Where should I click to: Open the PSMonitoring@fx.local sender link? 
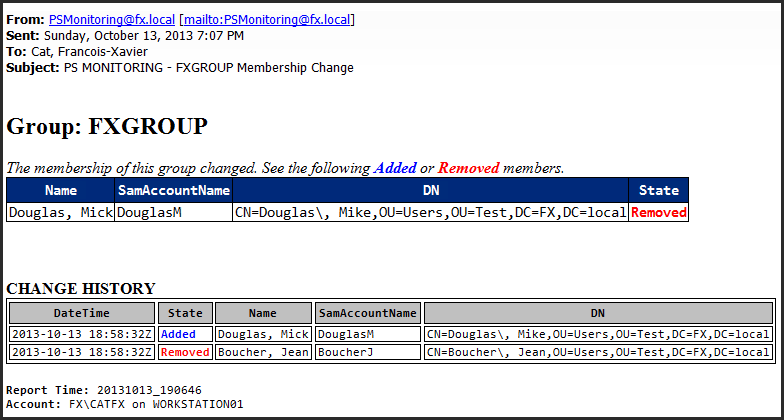pyautogui.click(x=112, y=20)
